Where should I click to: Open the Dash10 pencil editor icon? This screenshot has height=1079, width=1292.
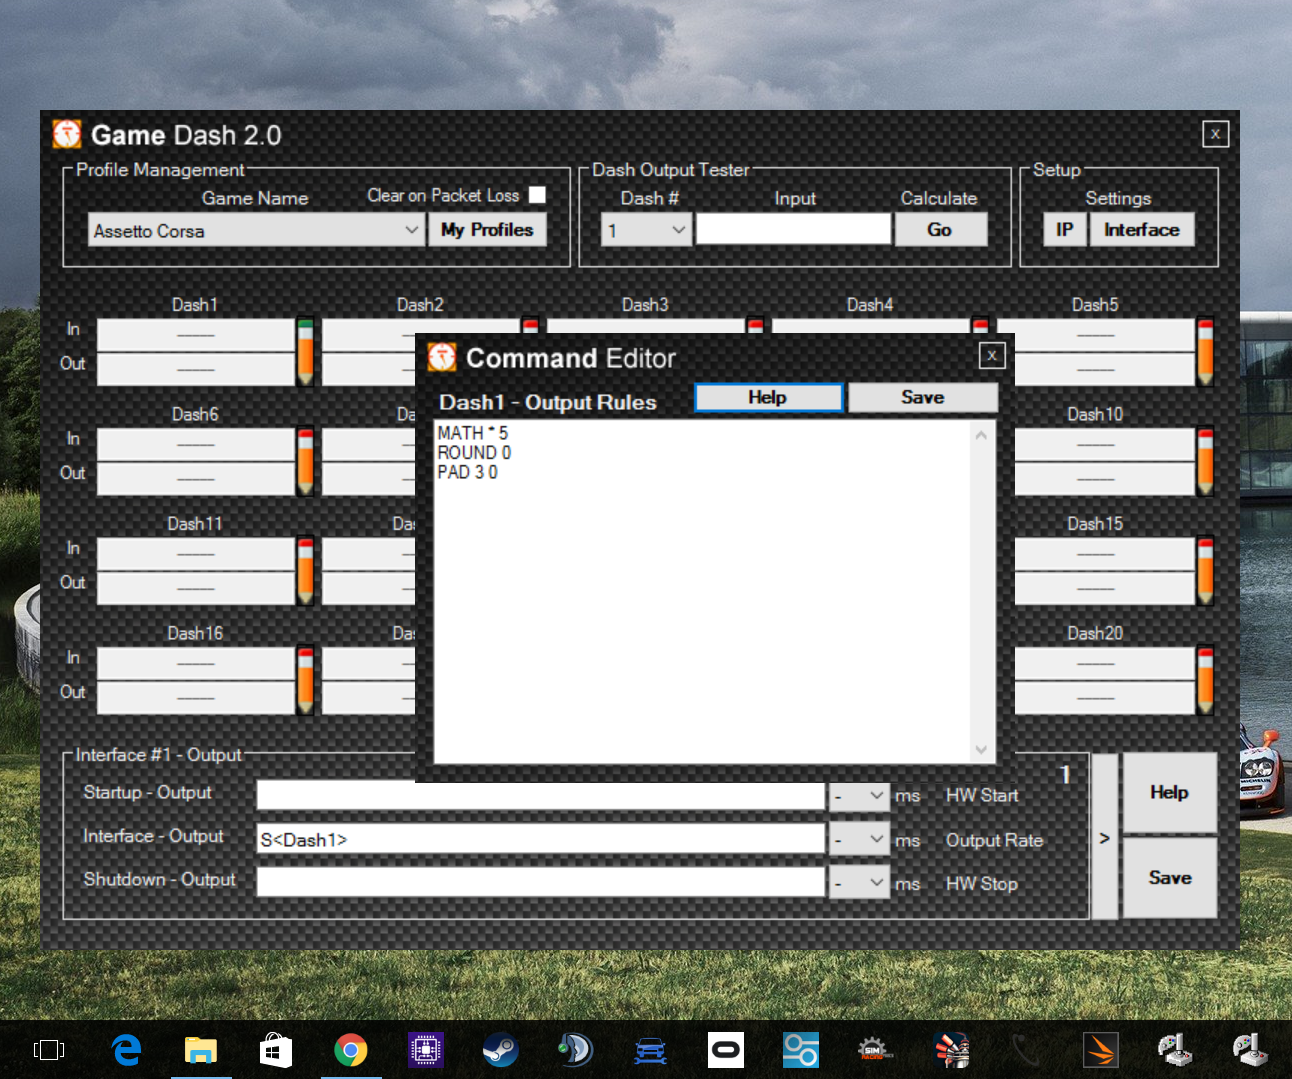pos(1205,461)
